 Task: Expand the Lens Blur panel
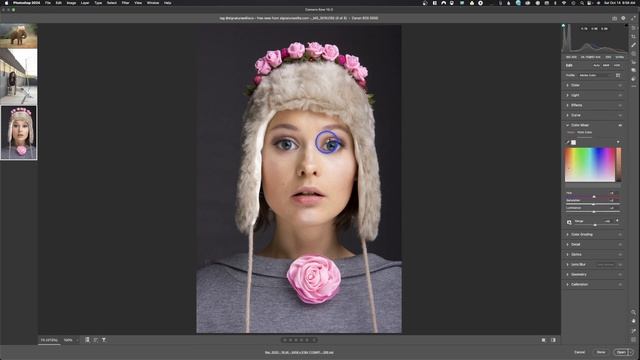pyautogui.click(x=568, y=264)
